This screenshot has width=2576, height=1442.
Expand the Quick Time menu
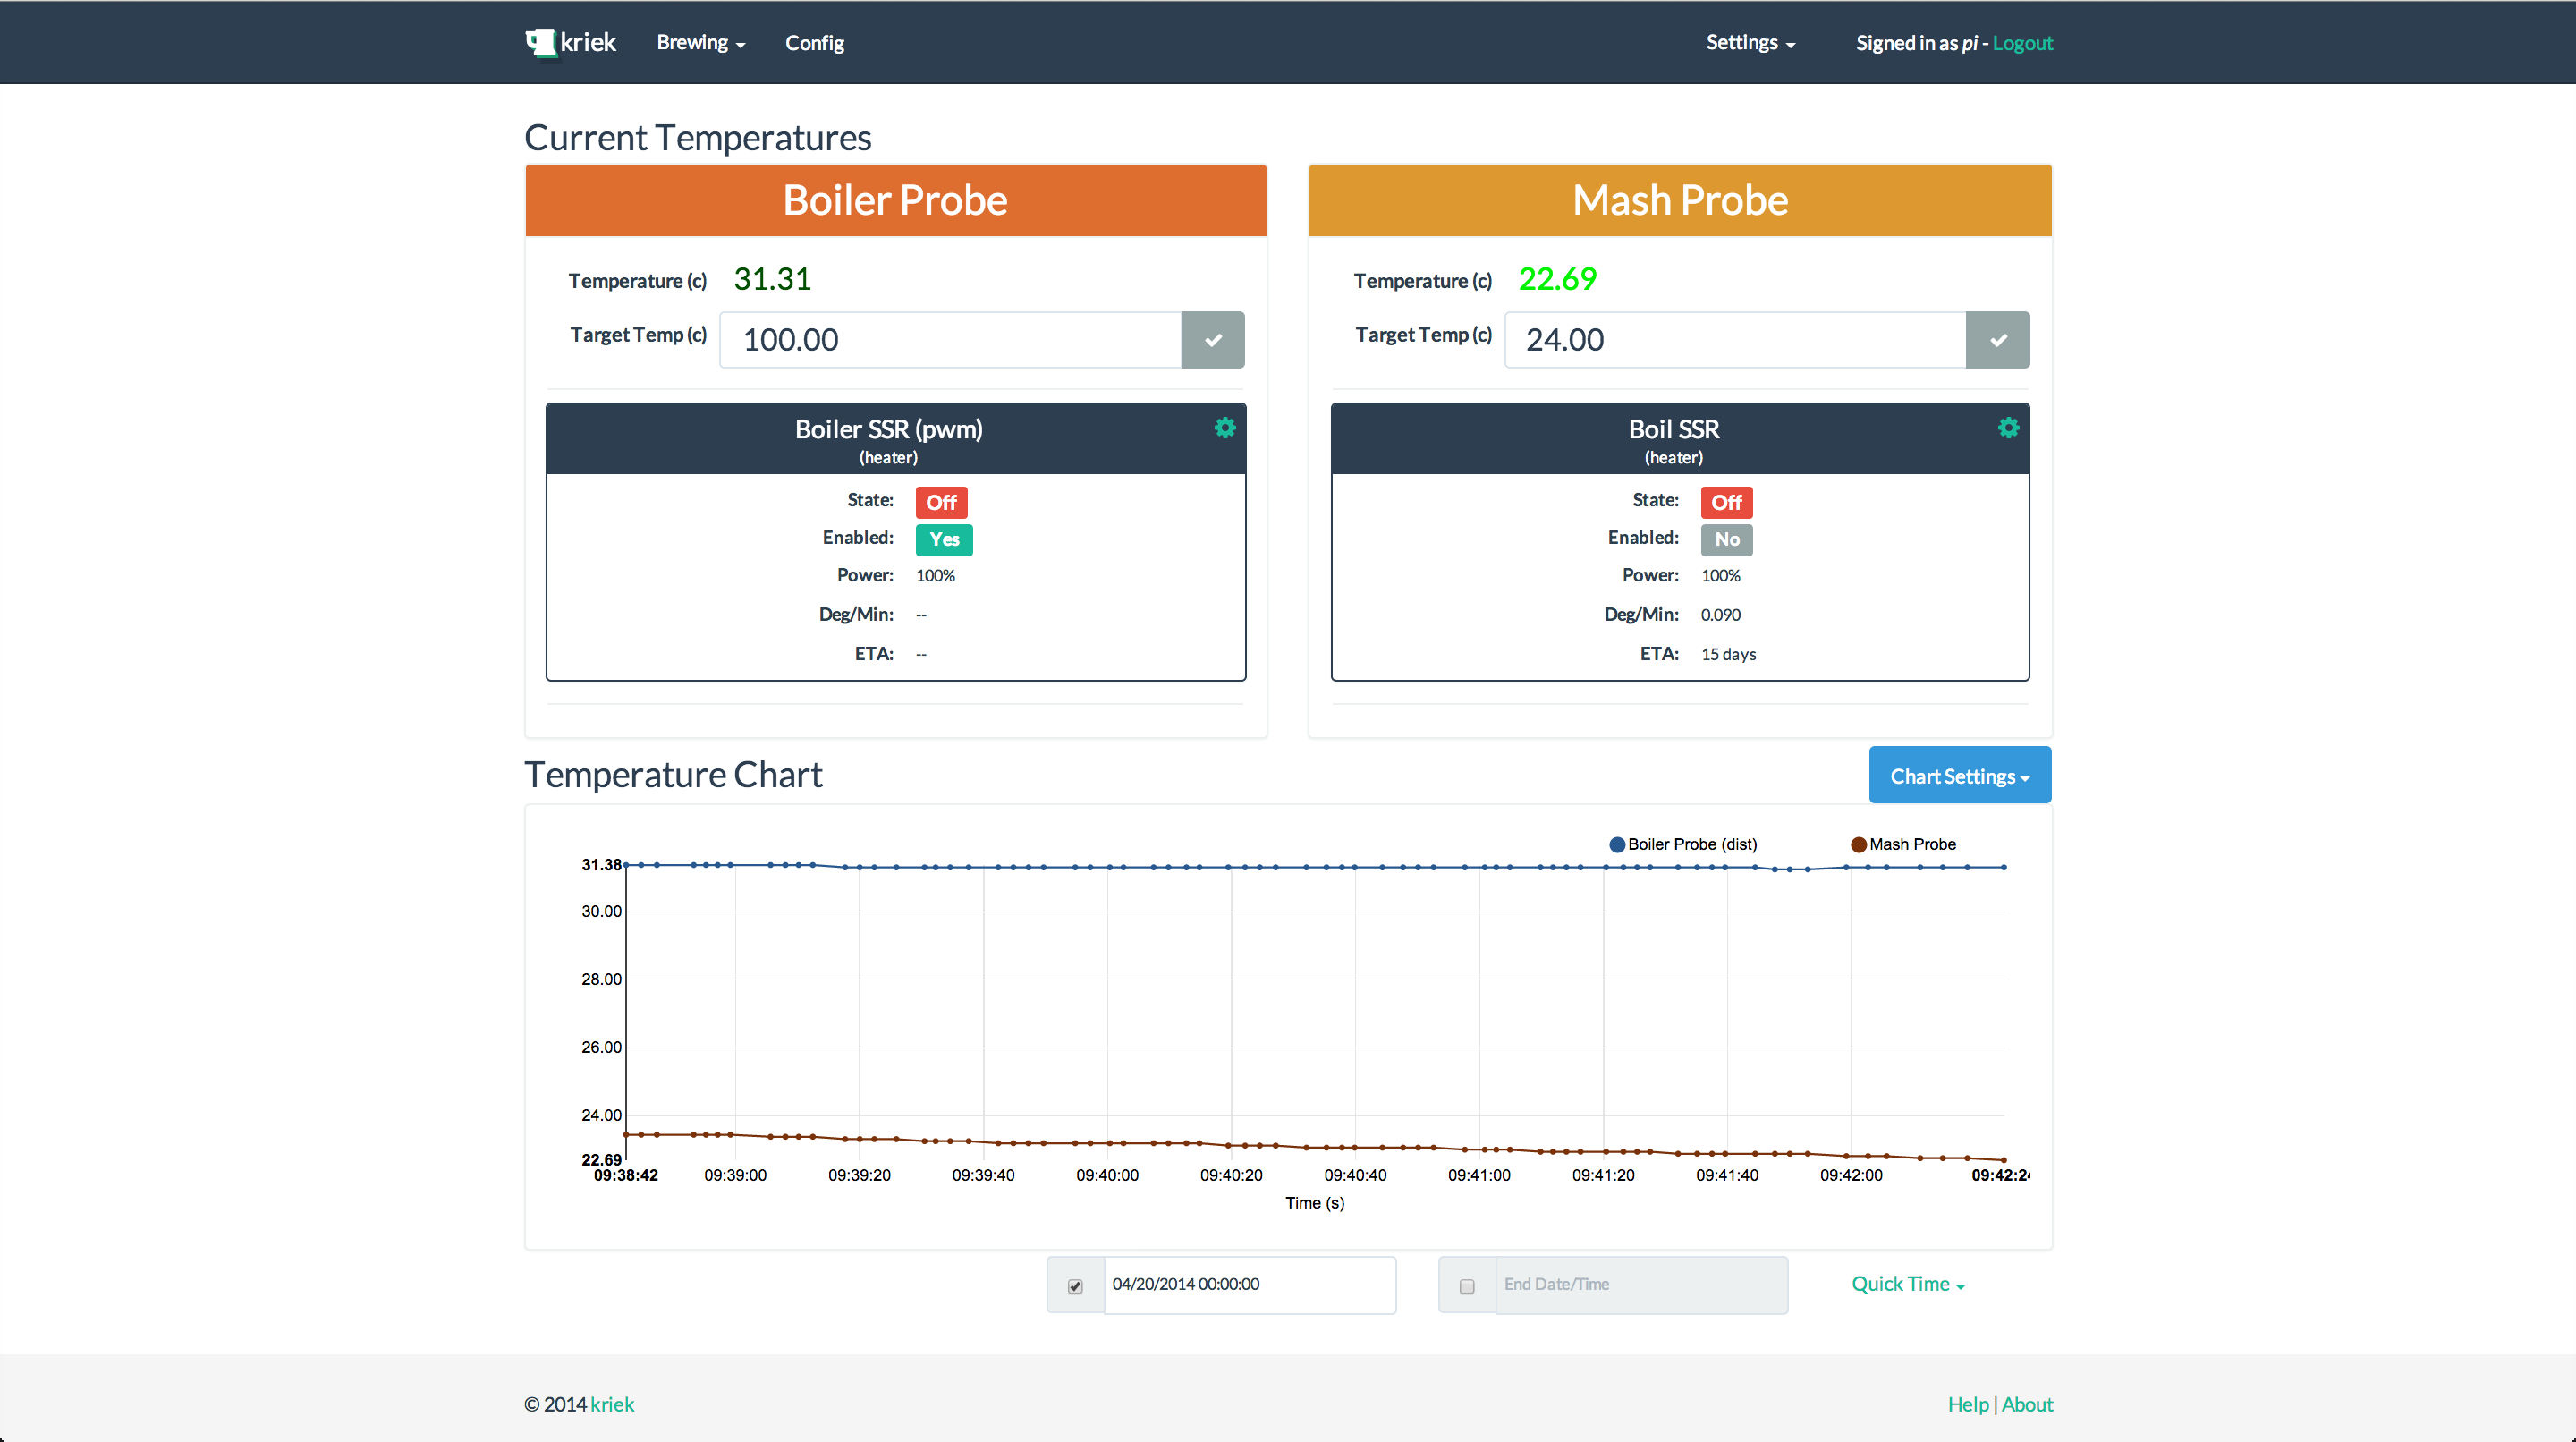[1907, 1284]
